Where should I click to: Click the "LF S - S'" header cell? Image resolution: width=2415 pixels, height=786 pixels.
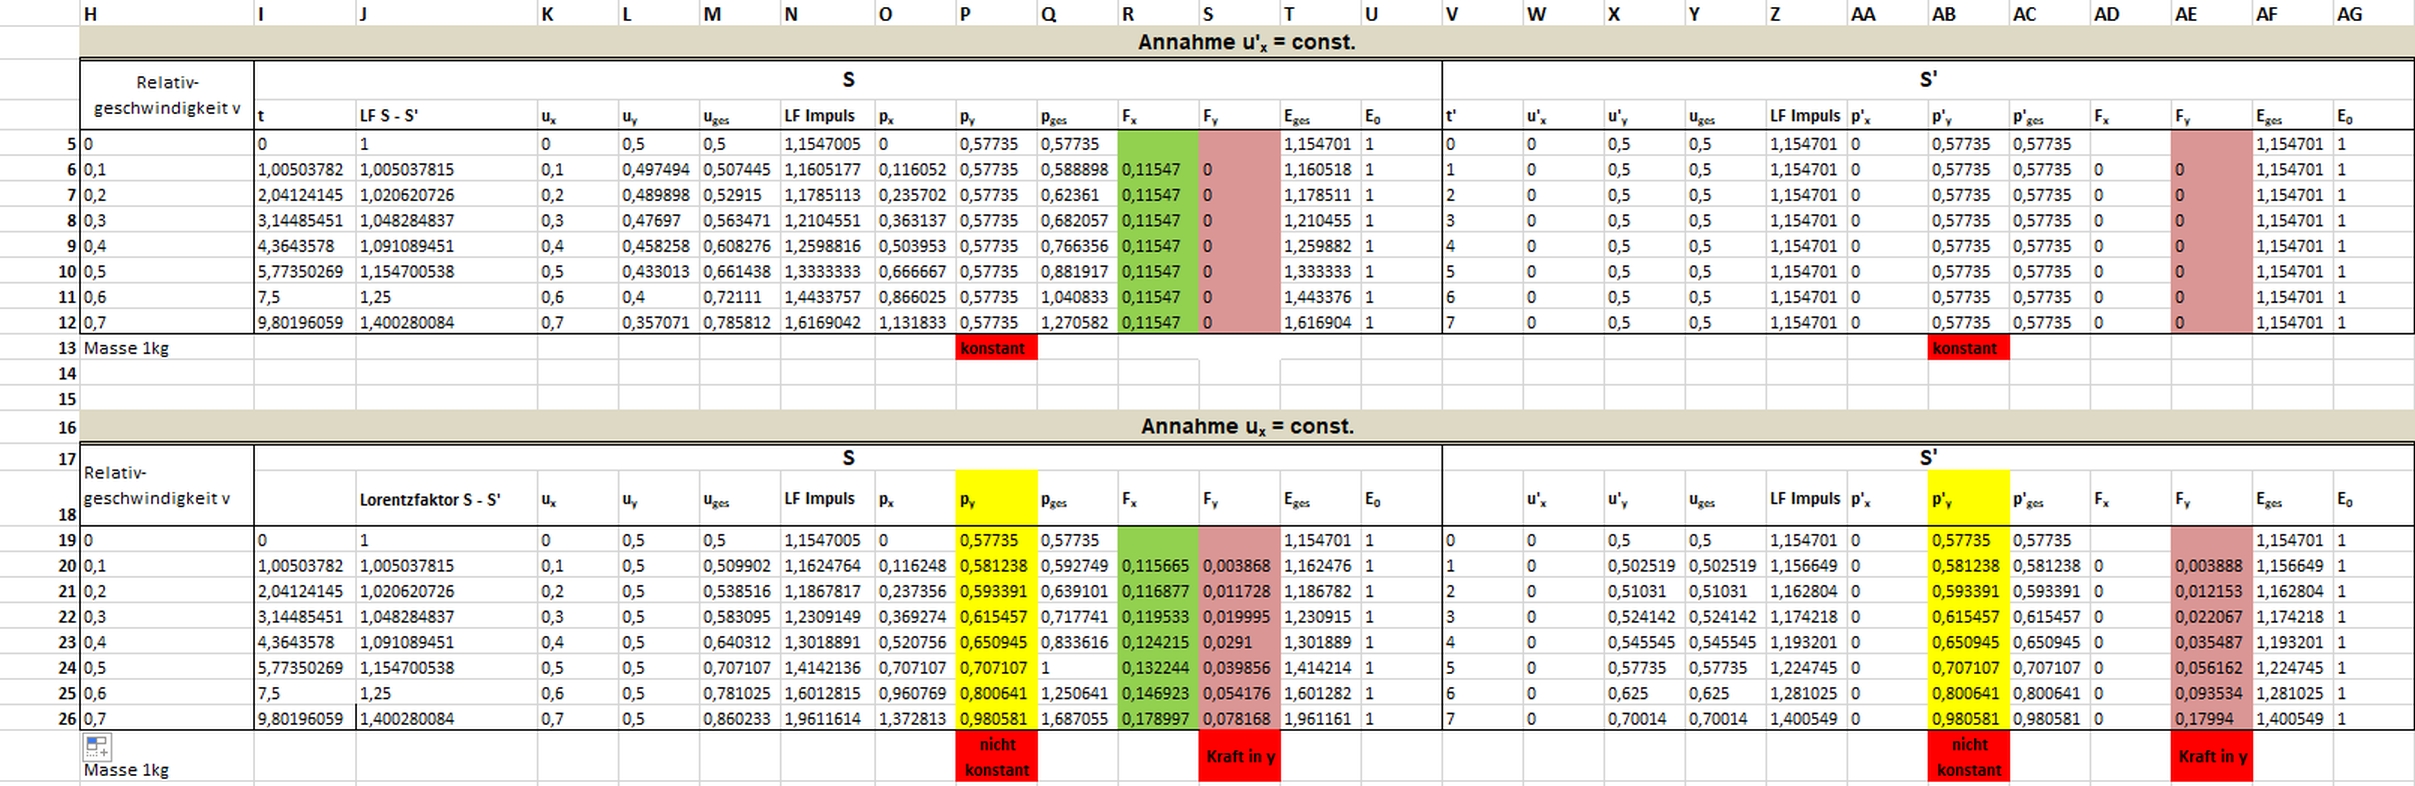446,116
